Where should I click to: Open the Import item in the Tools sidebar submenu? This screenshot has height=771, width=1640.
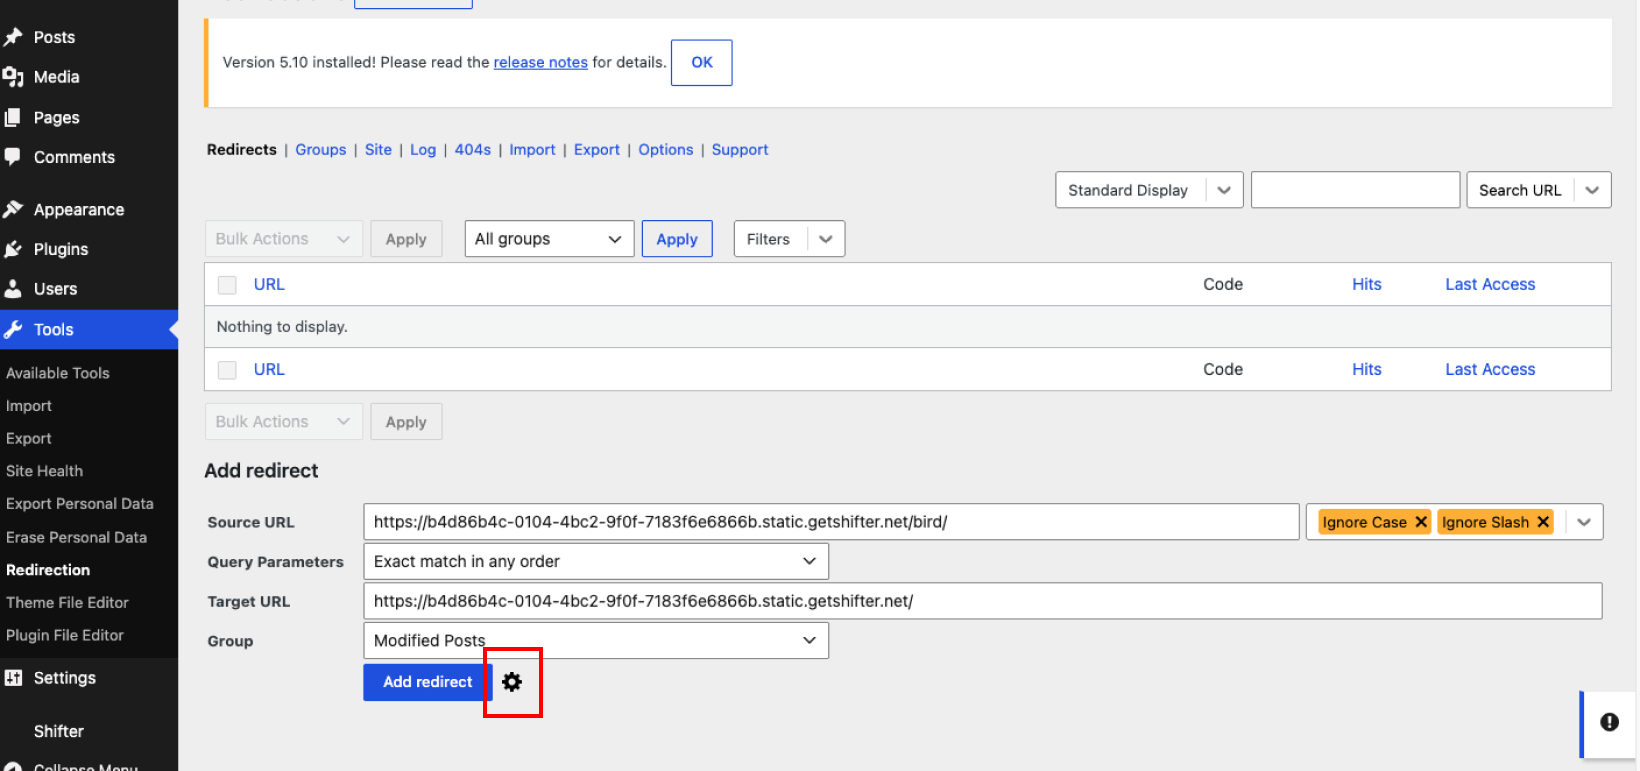point(29,406)
